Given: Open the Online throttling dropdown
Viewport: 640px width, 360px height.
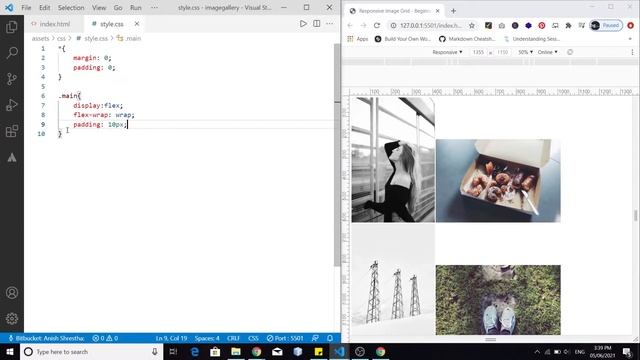Looking at the screenshot, I should tap(547, 52).
